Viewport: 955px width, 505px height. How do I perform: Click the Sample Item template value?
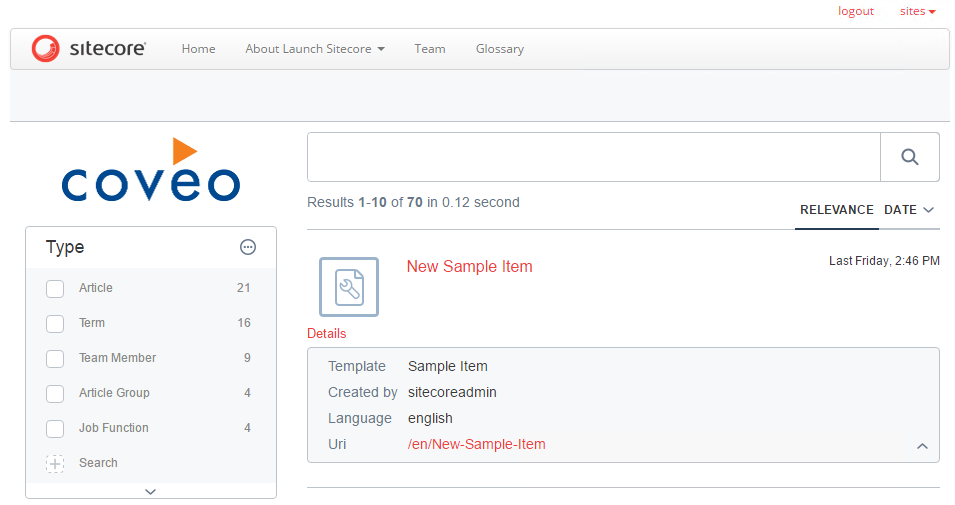(x=448, y=366)
